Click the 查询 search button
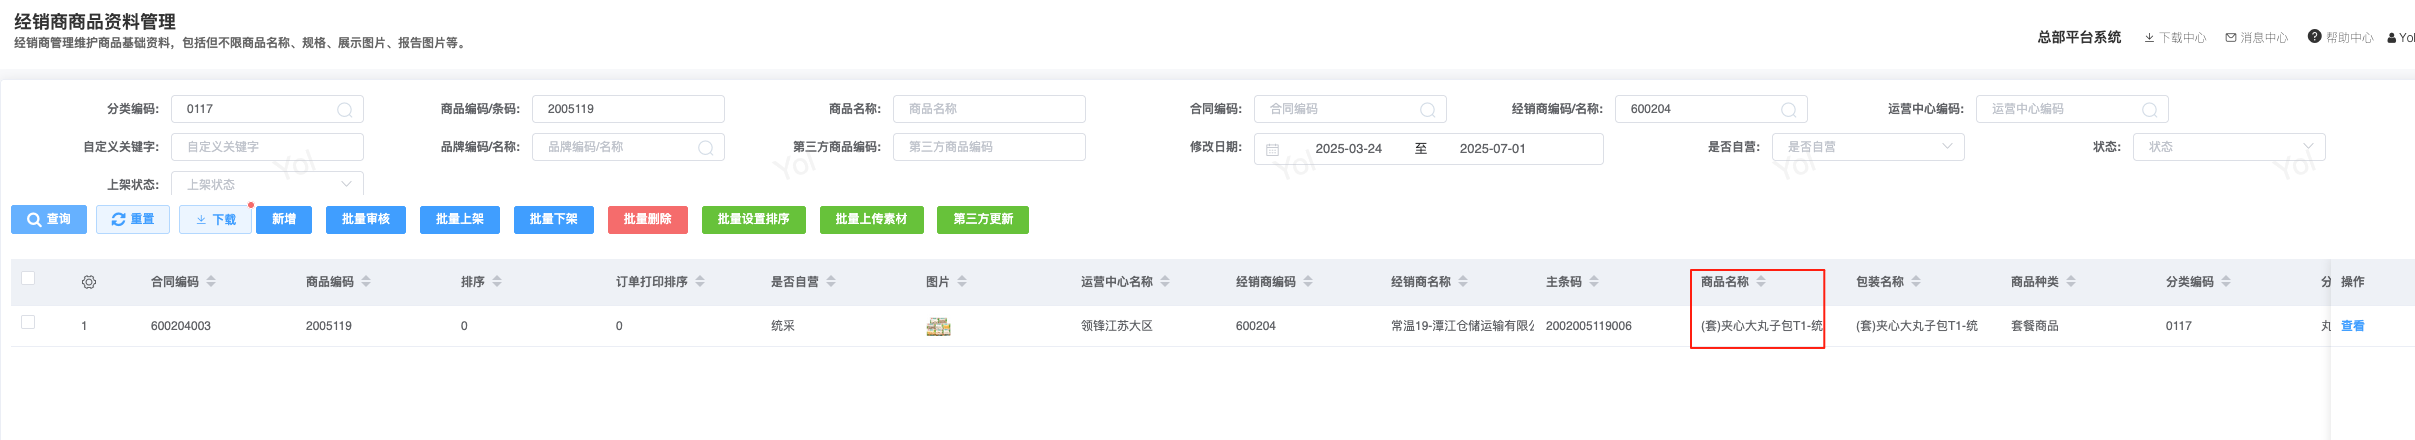The image size is (2415, 440). pyautogui.click(x=49, y=219)
